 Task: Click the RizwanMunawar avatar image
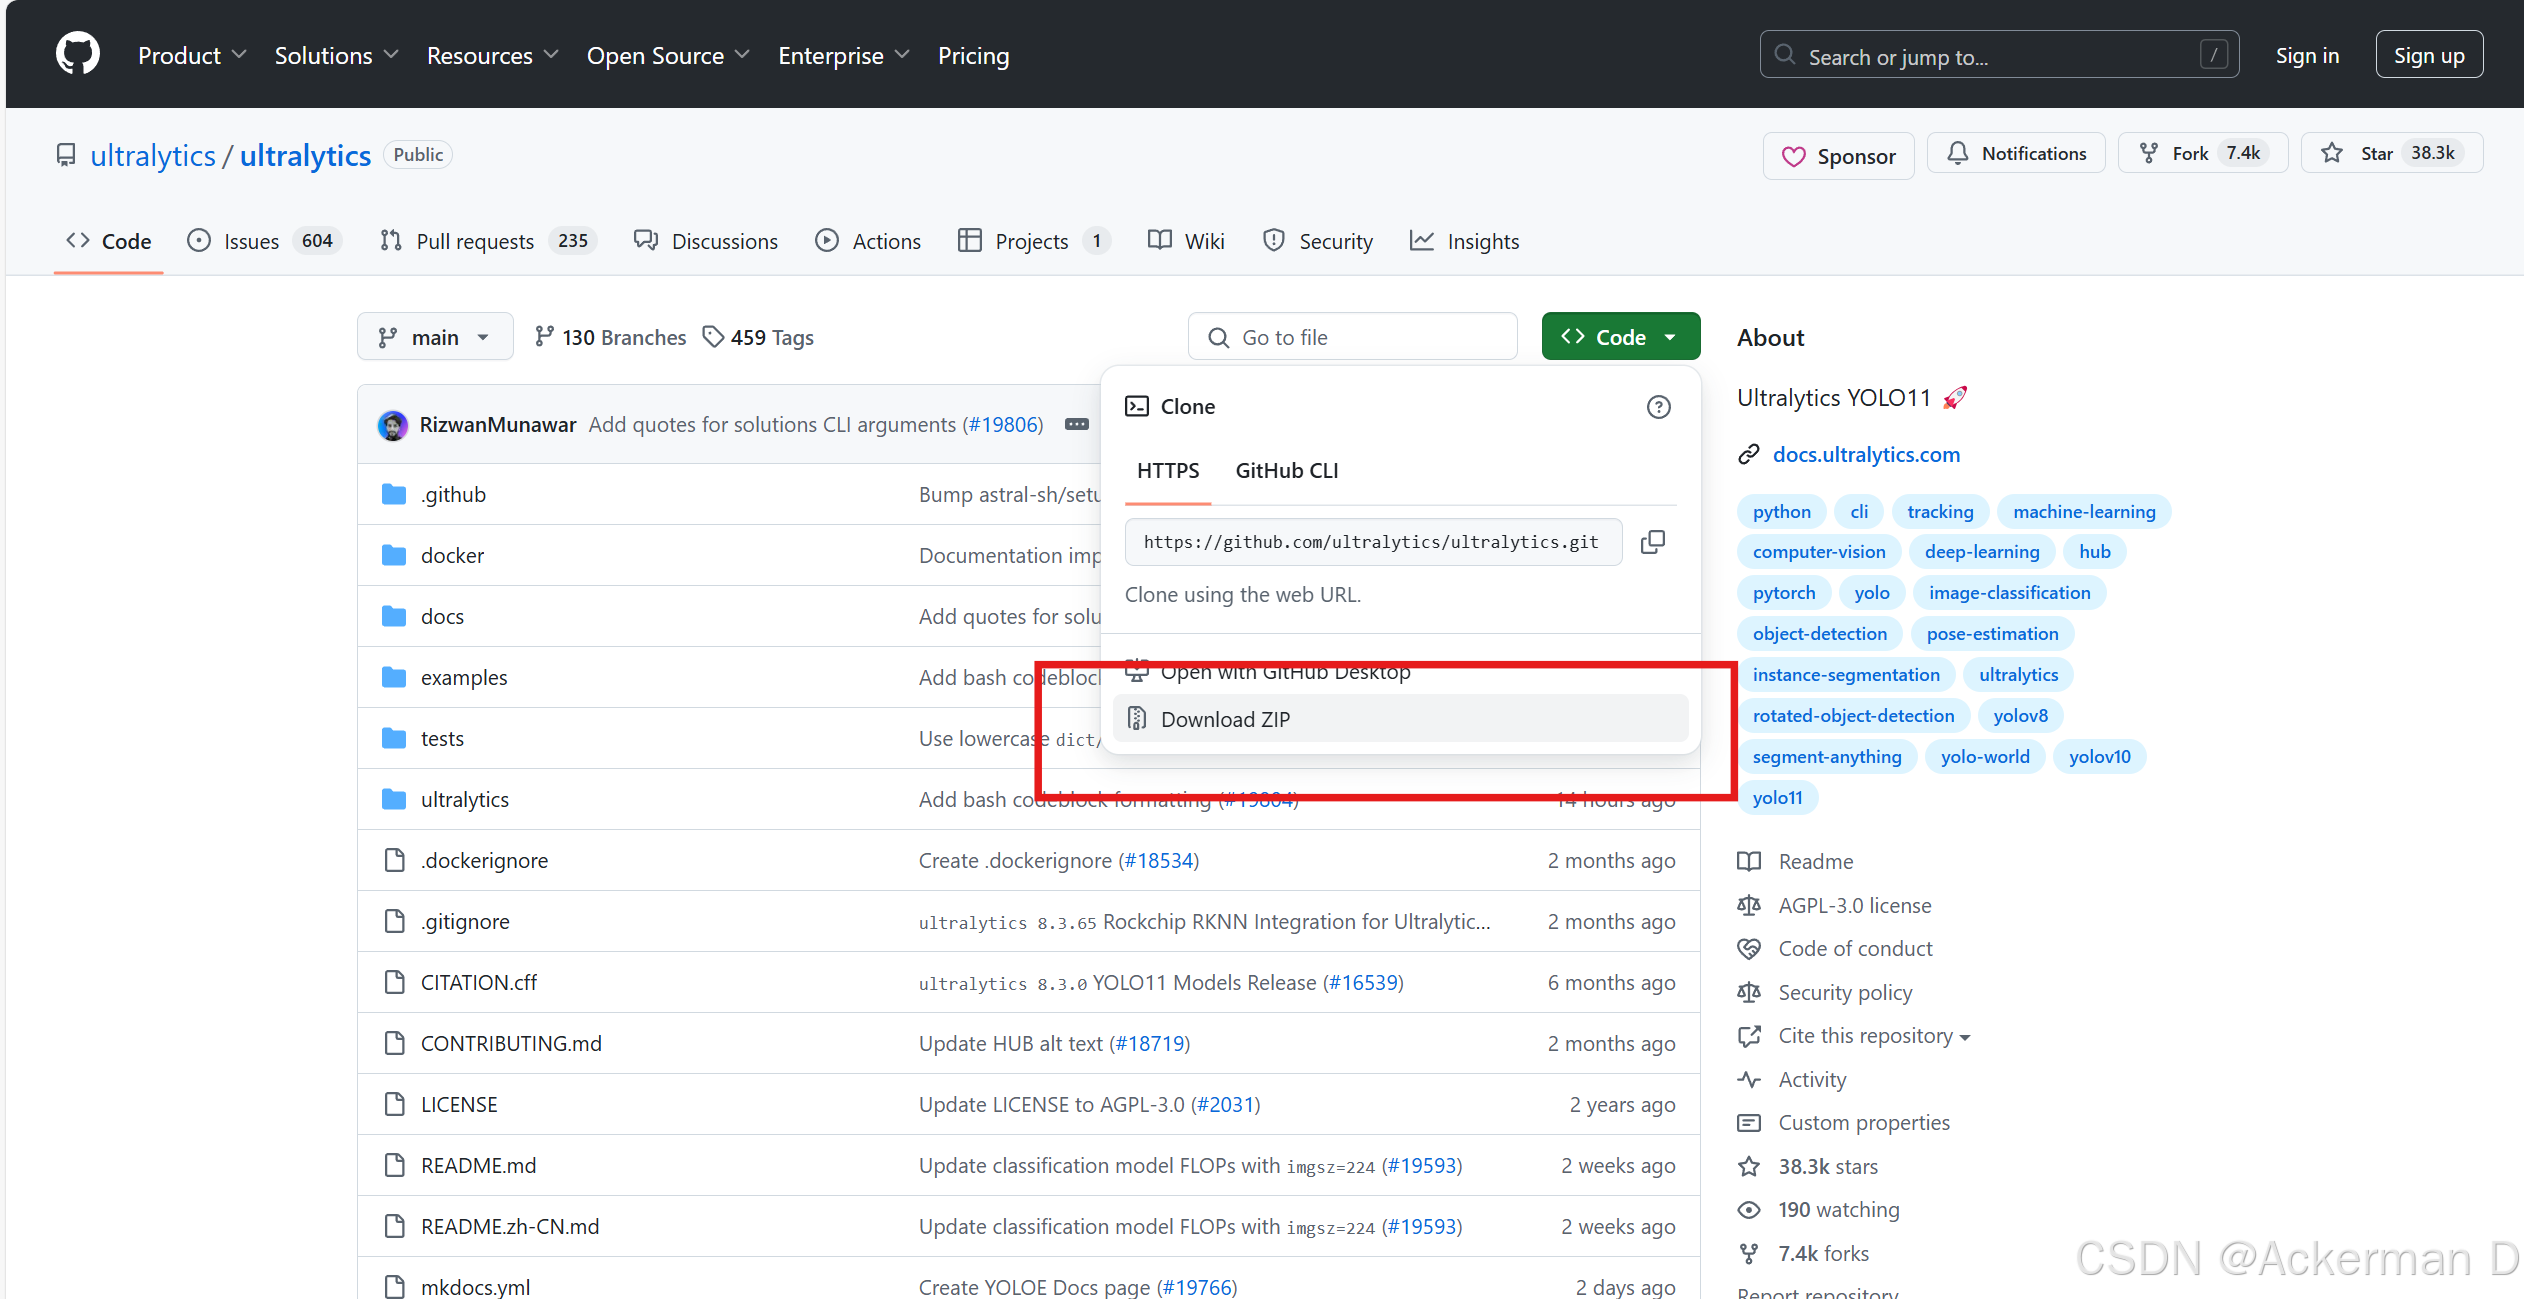coord(393,425)
